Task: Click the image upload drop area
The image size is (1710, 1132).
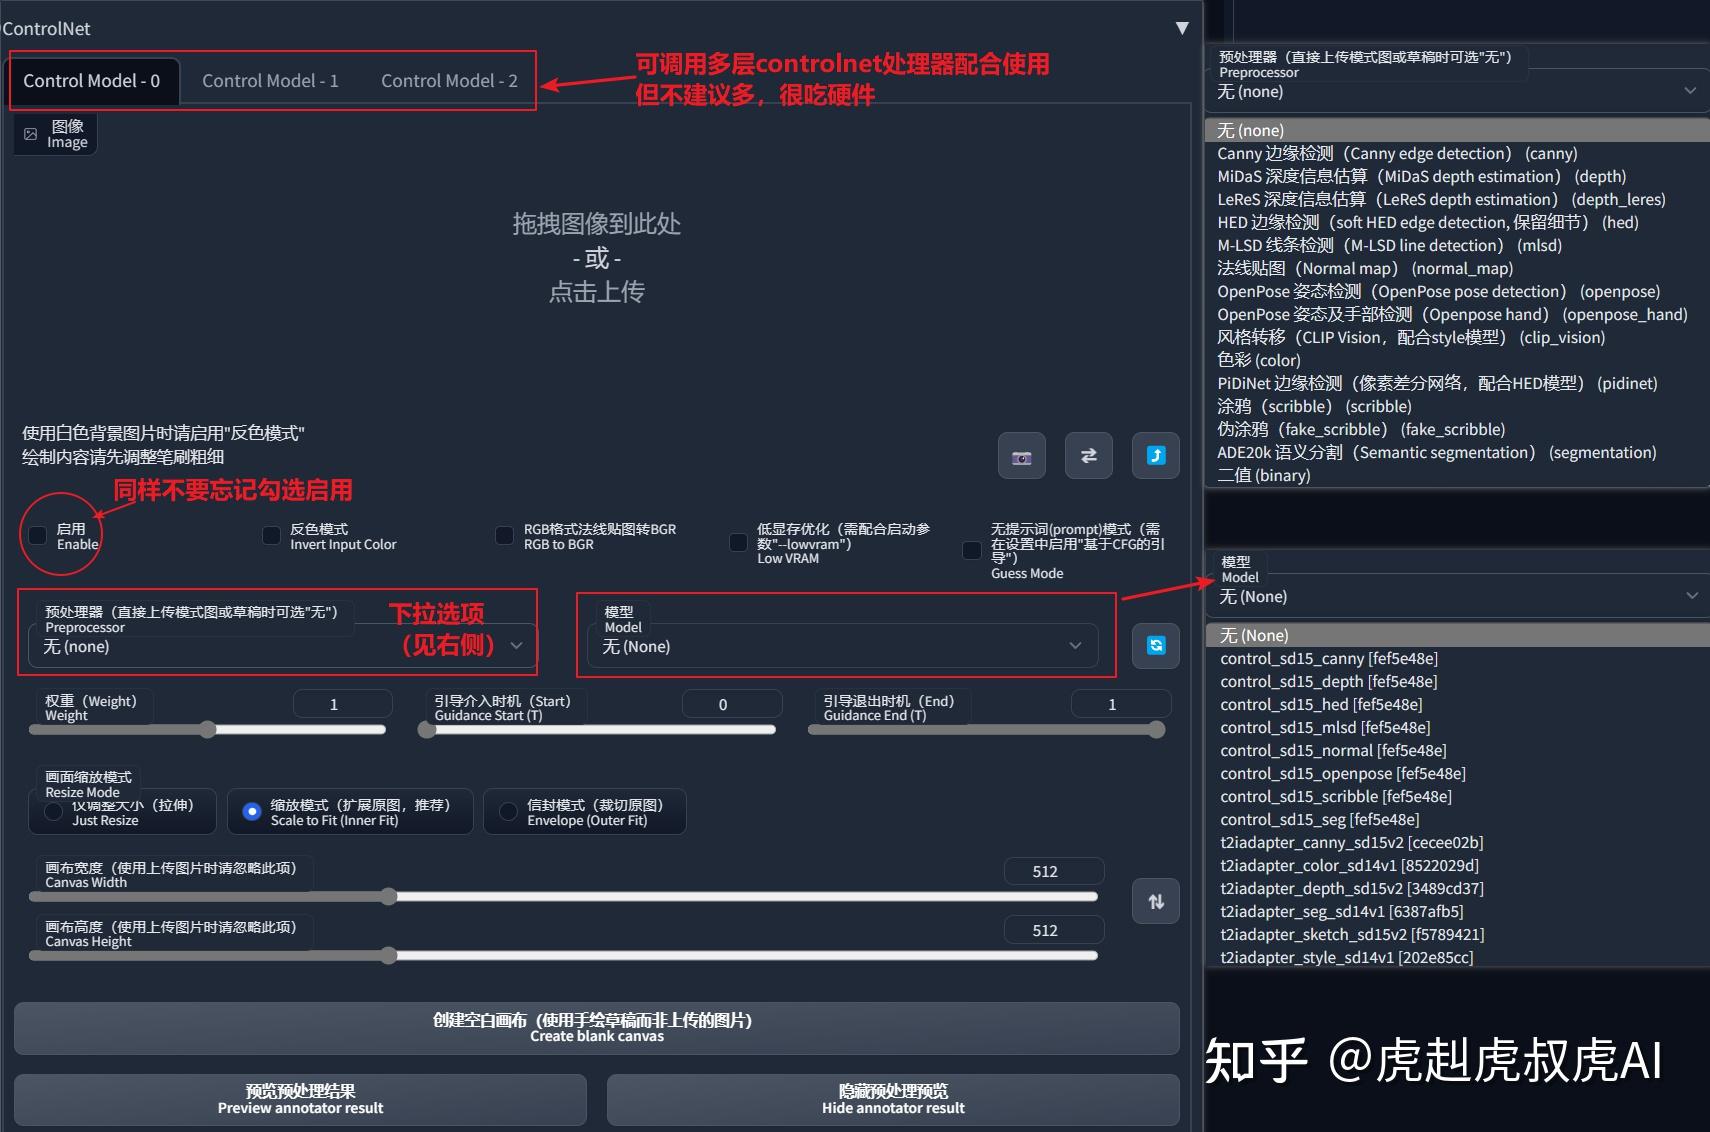Action: tap(597, 258)
